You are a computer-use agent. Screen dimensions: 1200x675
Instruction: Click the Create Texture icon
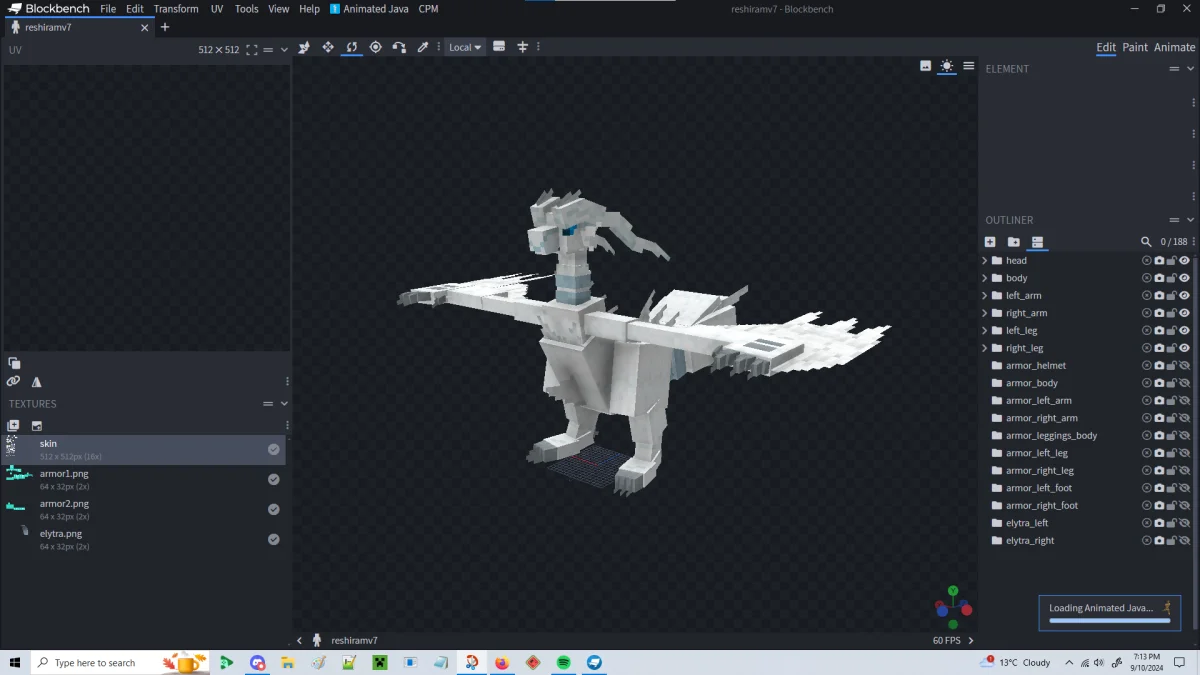pyautogui.click(x=37, y=425)
